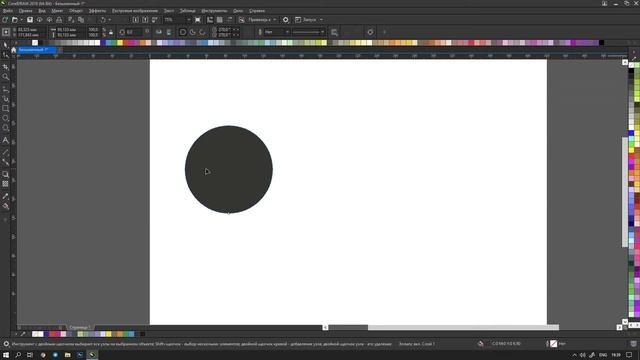This screenshot has height=360, width=640.
Task: Open the outline width dropdown
Action: coord(287,32)
